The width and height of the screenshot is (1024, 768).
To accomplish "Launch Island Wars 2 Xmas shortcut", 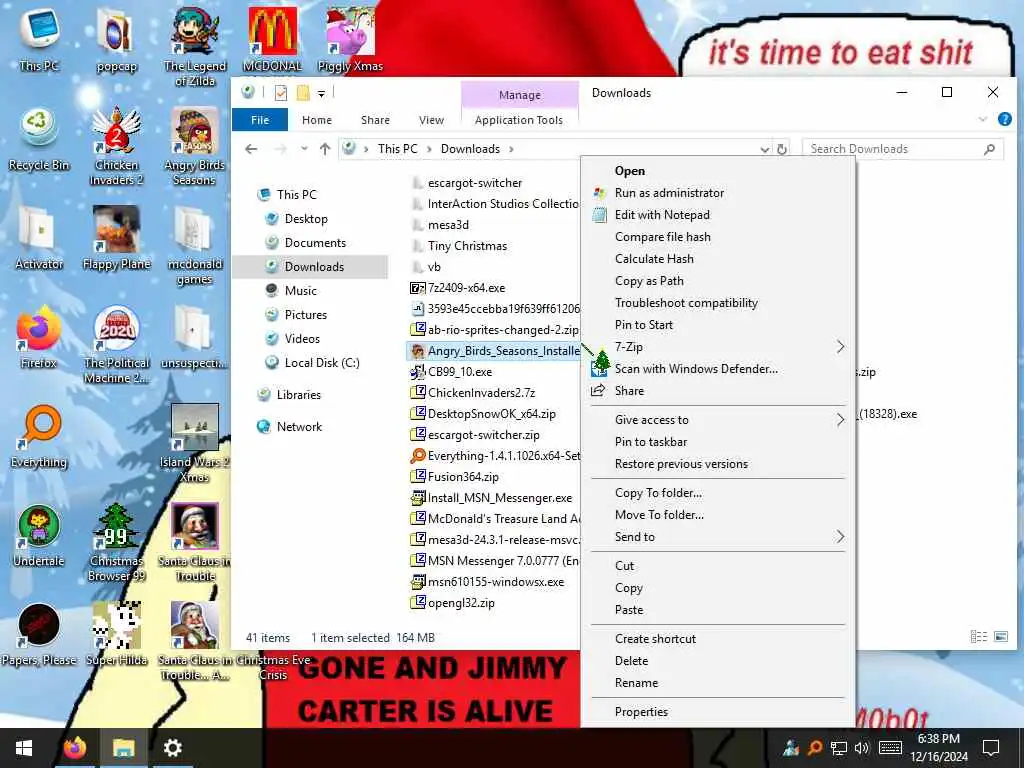I will (195, 444).
